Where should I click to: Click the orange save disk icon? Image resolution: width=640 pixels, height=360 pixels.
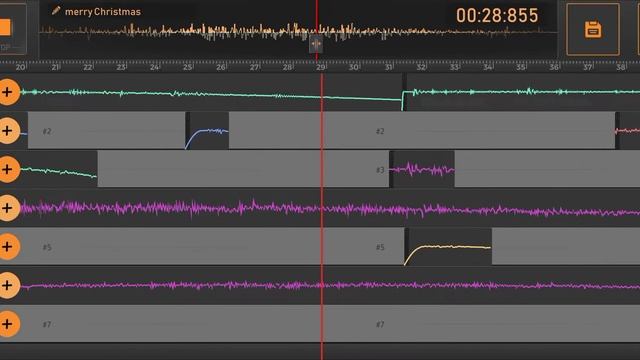[593, 29]
